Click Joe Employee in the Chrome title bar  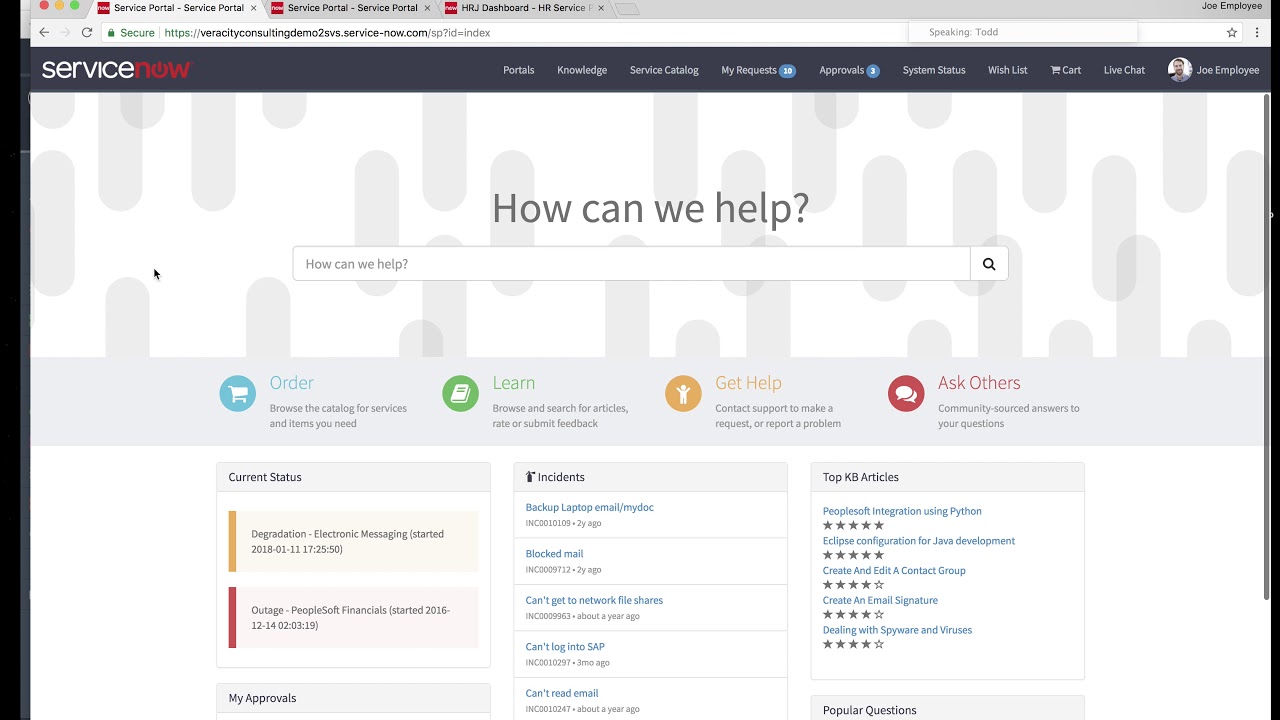[1231, 6]
